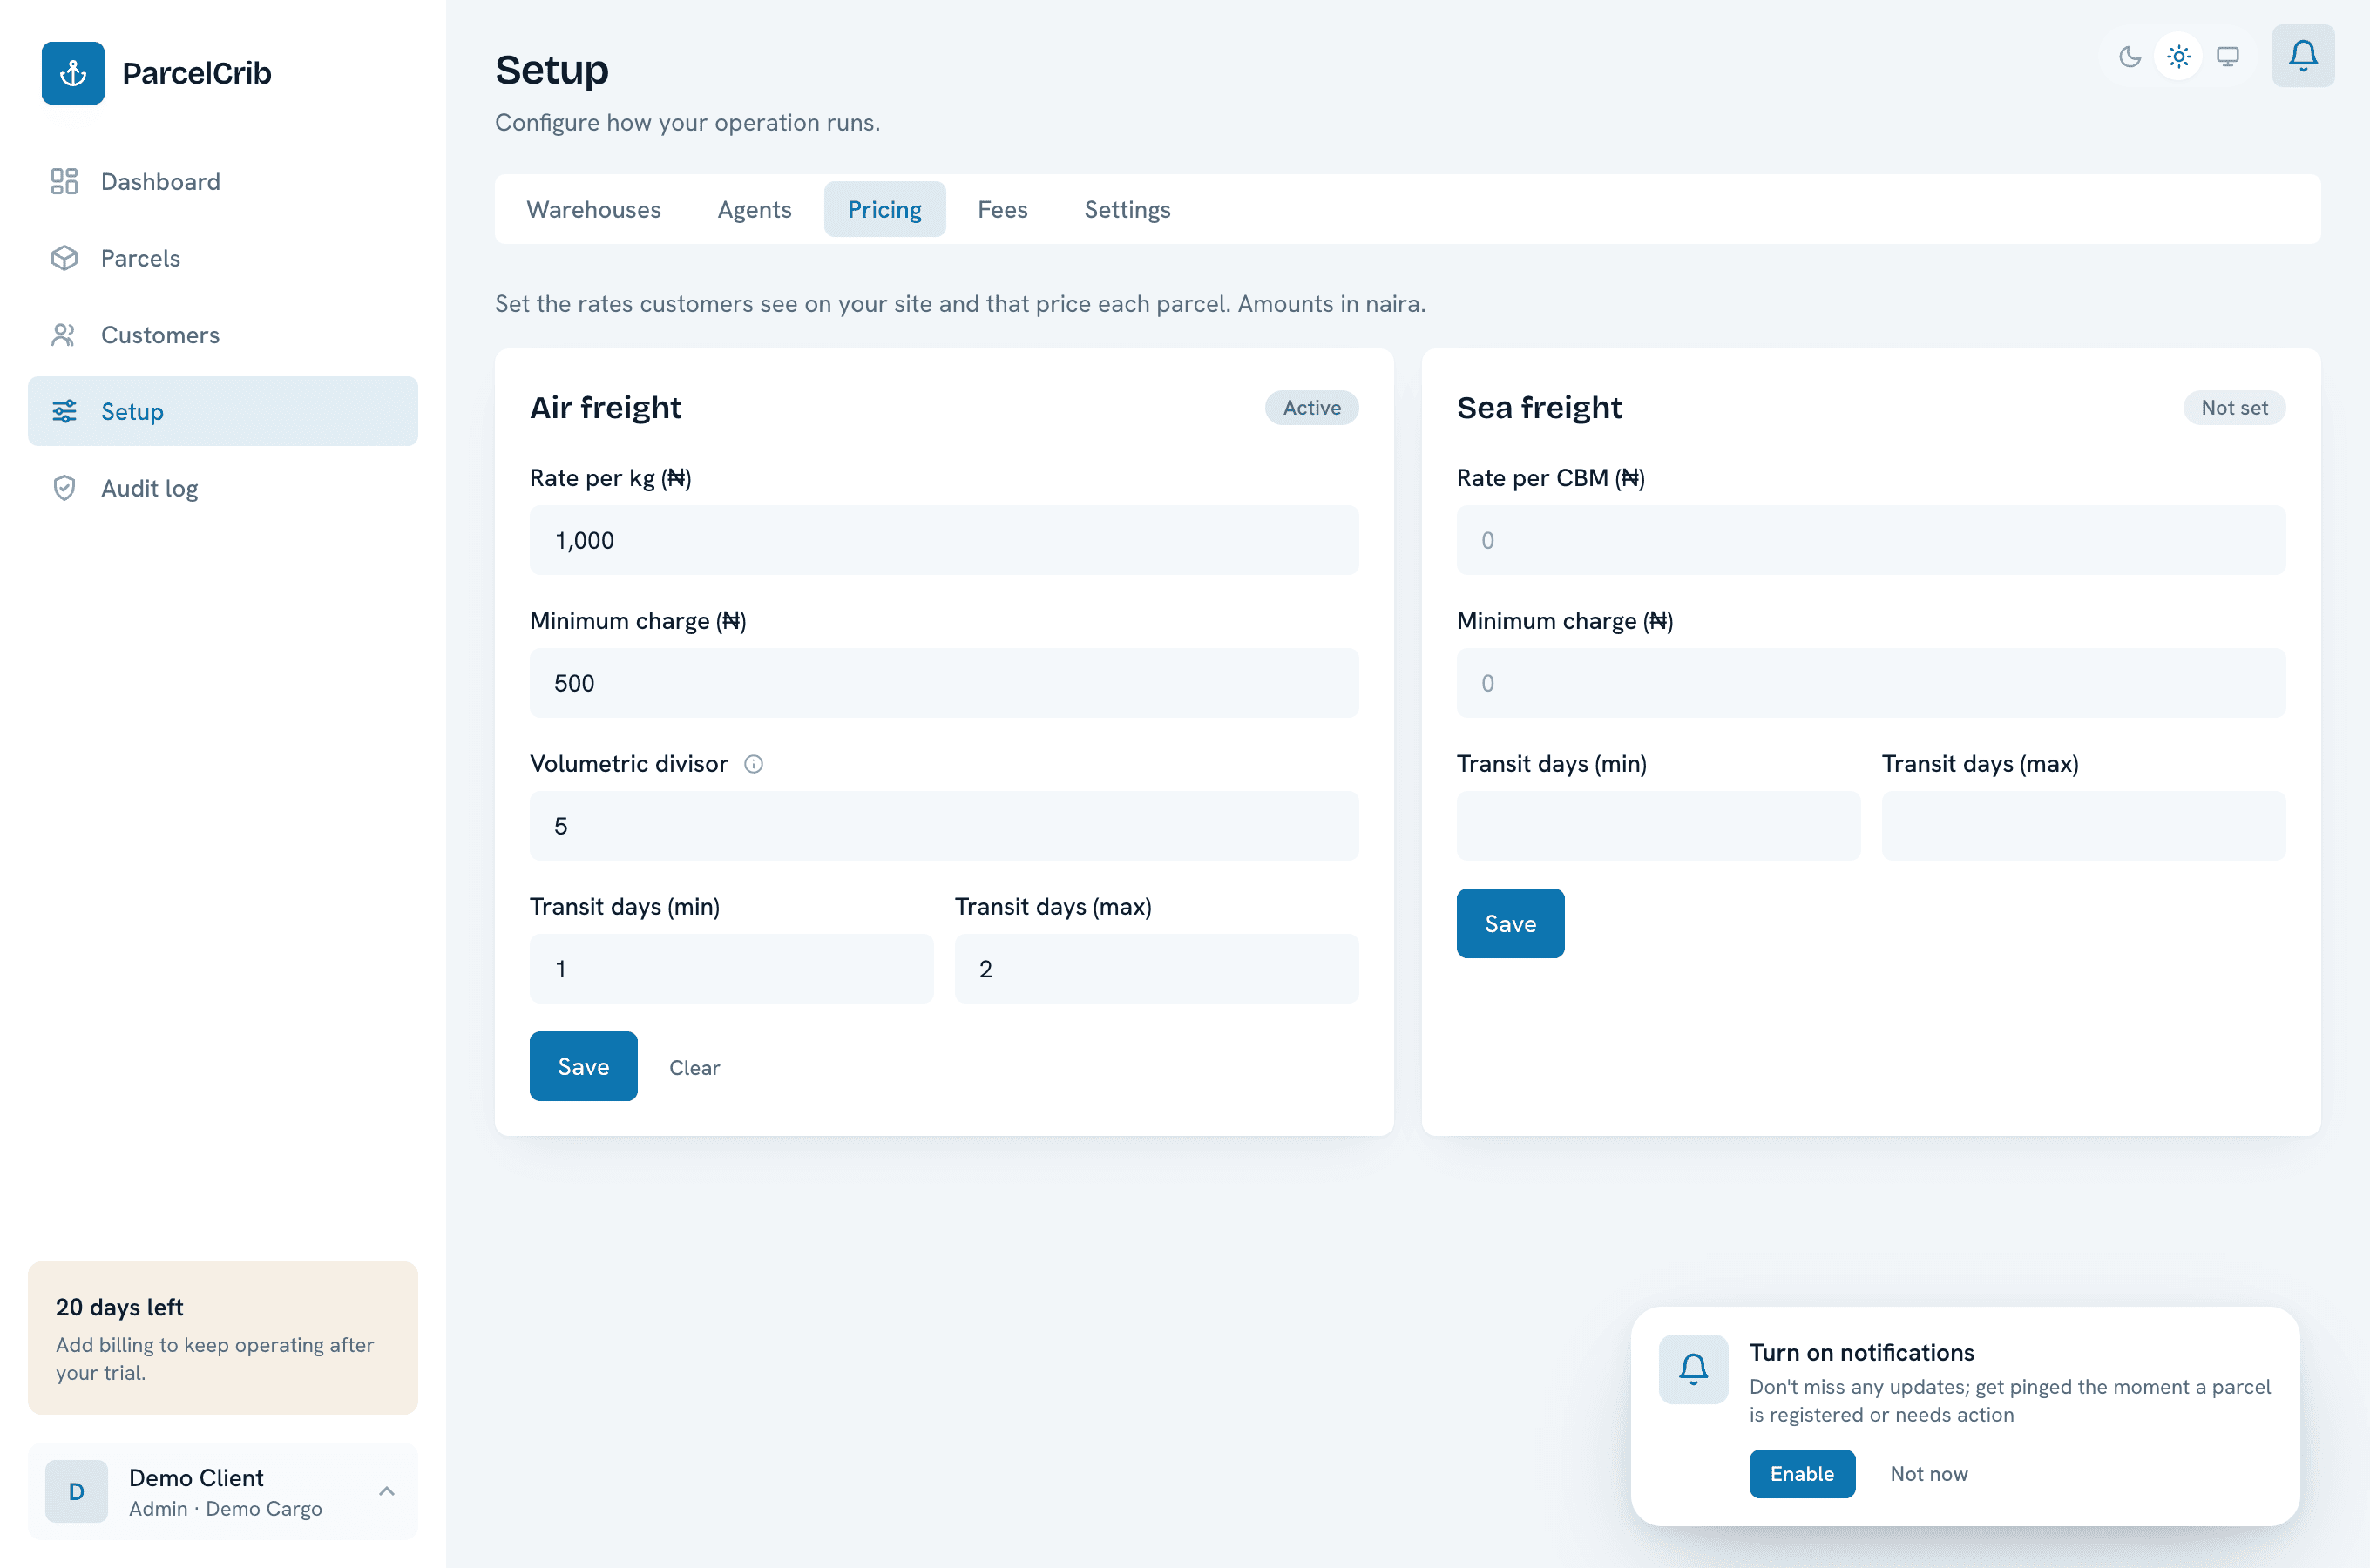The width and height of the screenshot is (2370, 1568).
Task: Click Volumetric divisor info icon
Action: 754,764
